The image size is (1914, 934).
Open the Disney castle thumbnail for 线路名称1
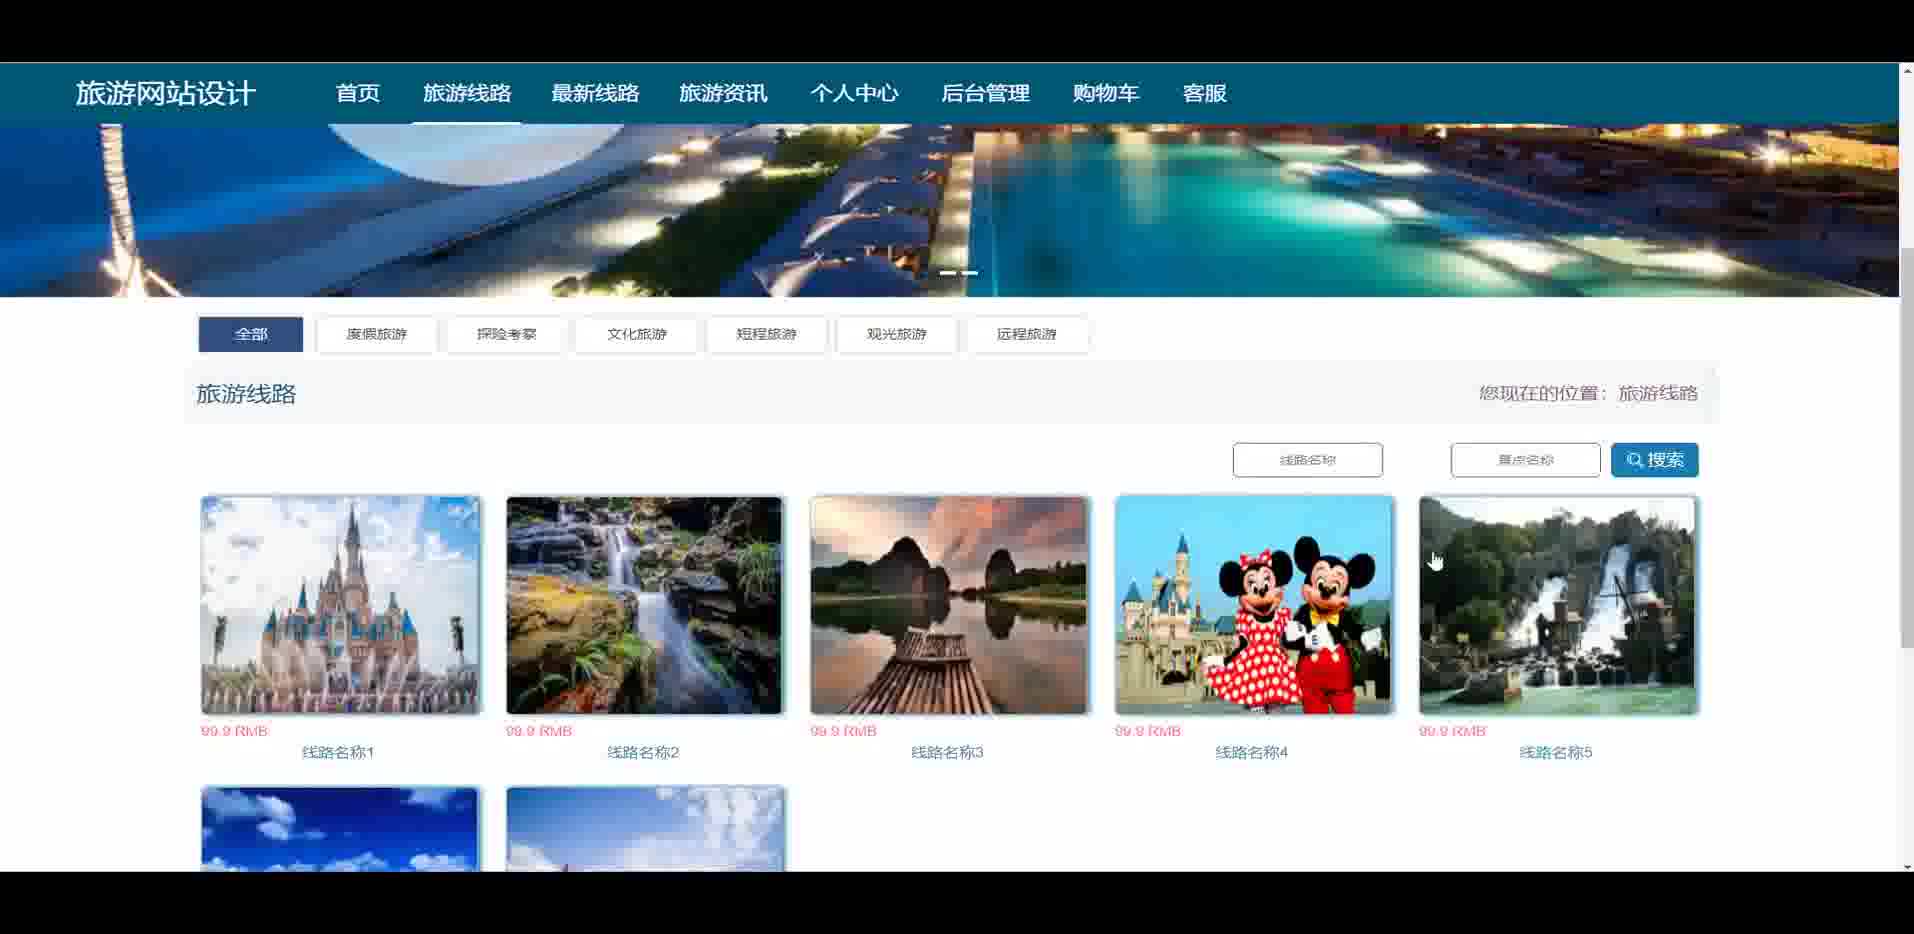(340, 605)
